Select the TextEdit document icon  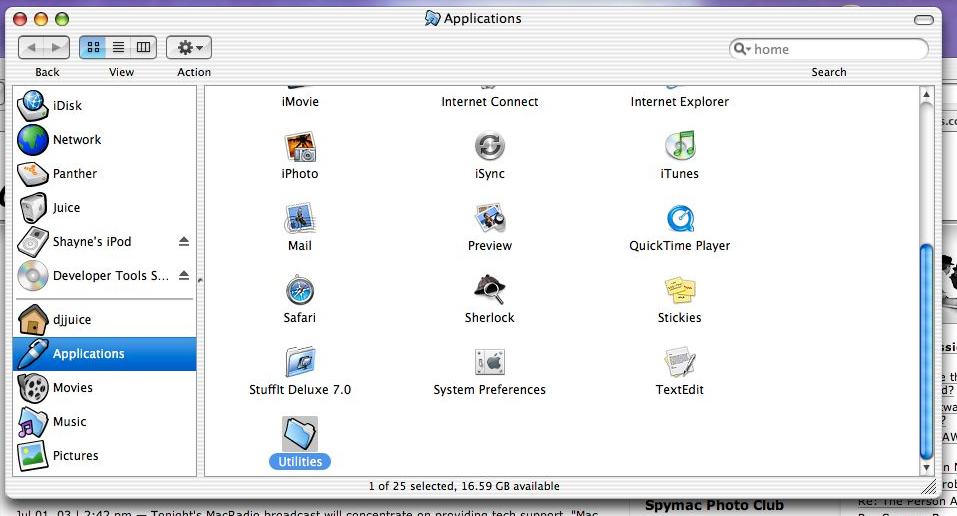(x=680, y=362)
